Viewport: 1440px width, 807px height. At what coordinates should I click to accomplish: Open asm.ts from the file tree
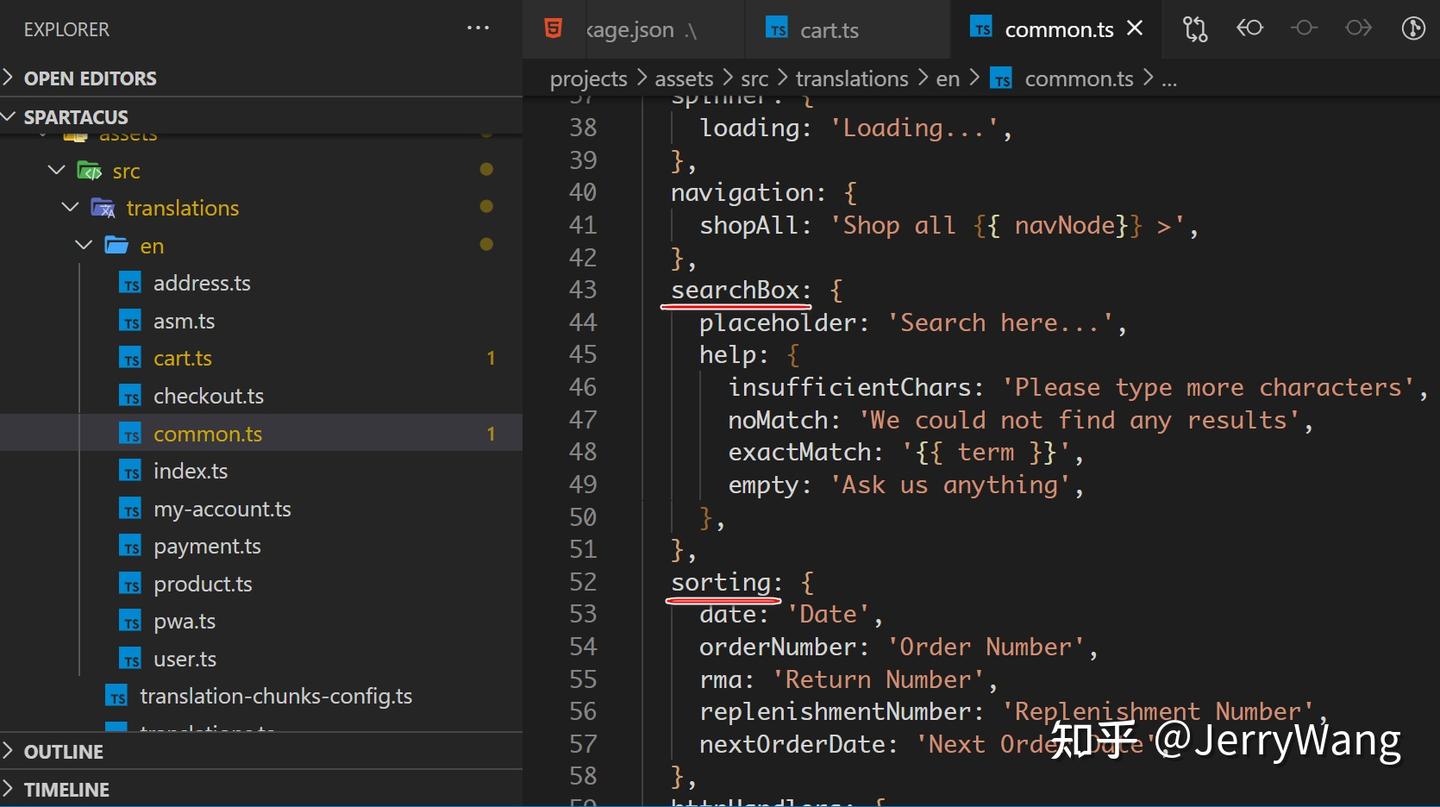(x=184, y=321)
